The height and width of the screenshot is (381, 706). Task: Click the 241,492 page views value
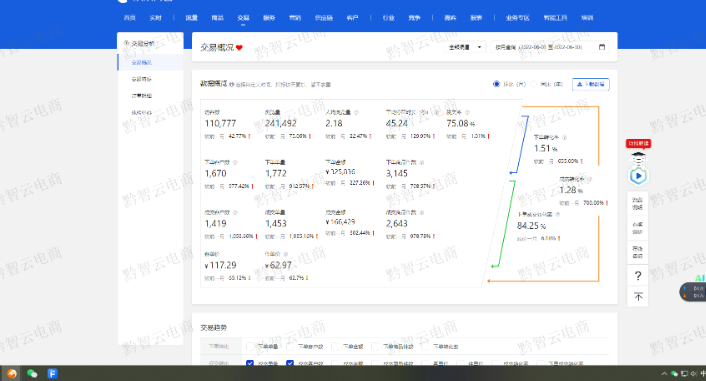281,123
